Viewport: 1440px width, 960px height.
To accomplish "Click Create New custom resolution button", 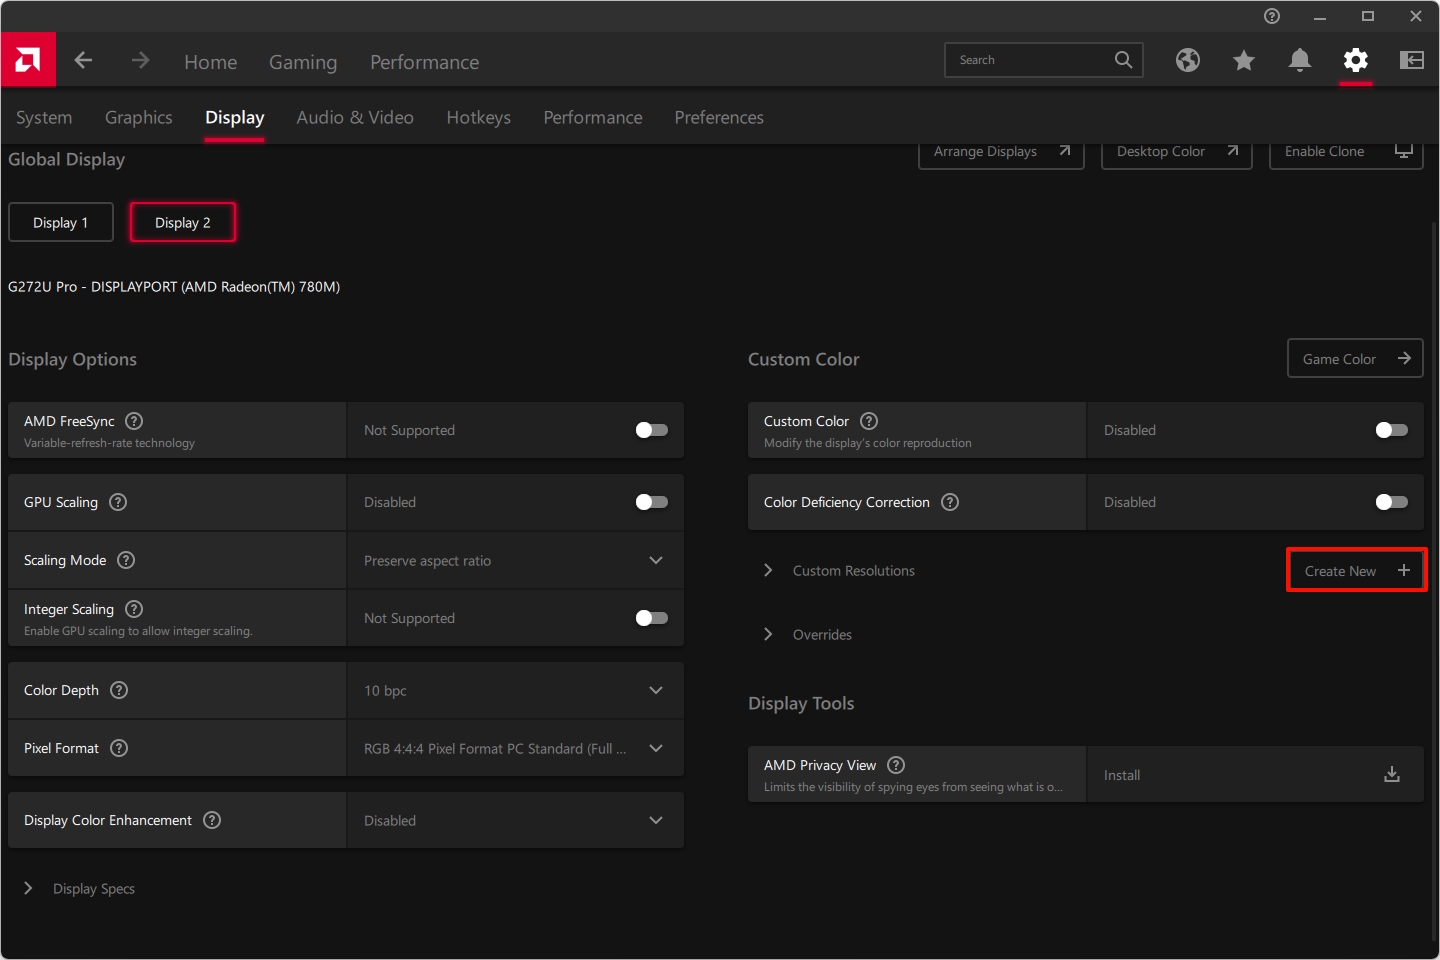I will (x=1355, y=571).
